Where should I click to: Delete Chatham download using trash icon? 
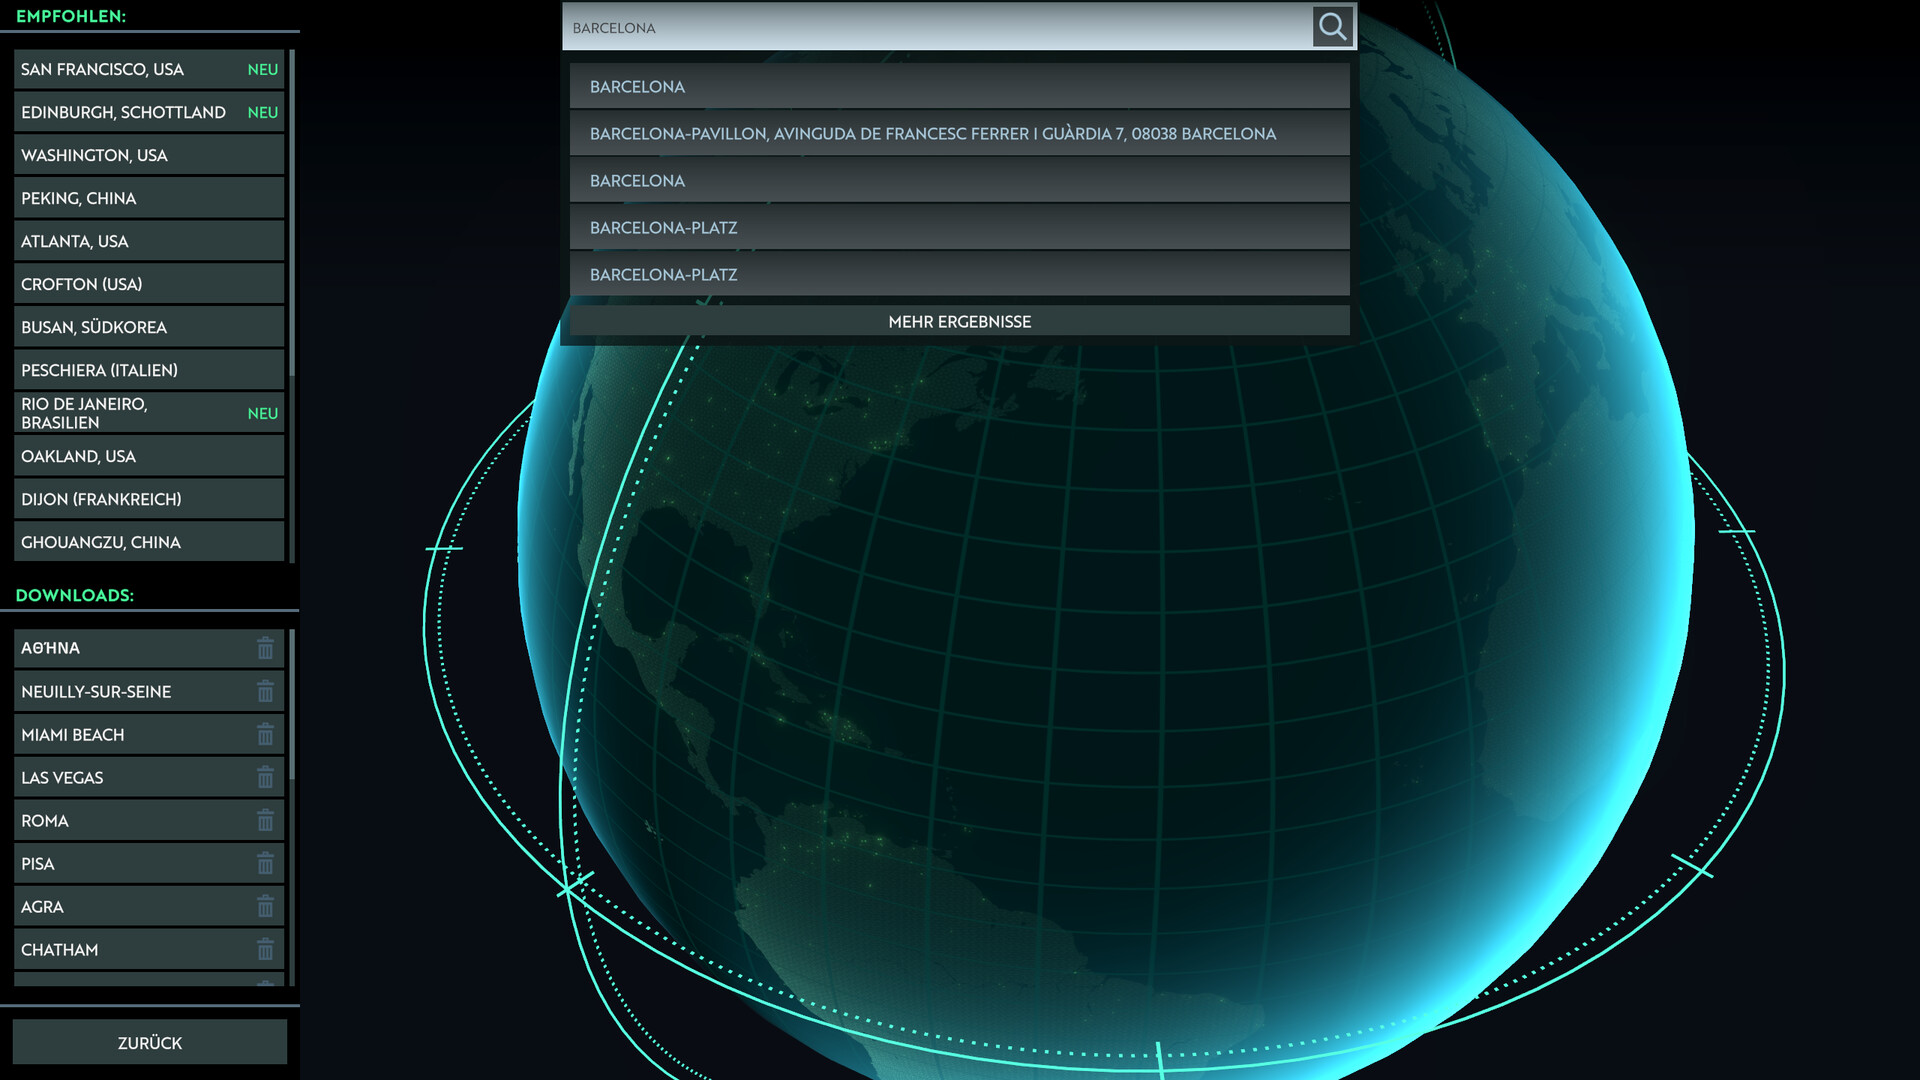click(x=265, y=949)
